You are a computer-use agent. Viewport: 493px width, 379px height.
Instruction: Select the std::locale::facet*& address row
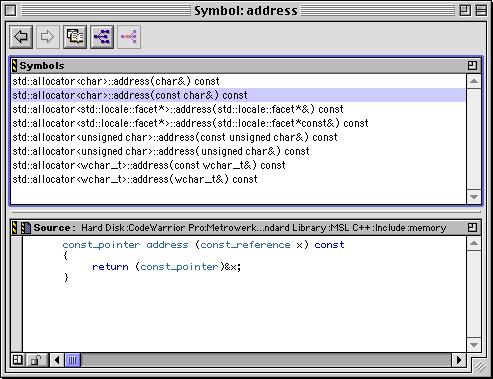pos(238,109)
